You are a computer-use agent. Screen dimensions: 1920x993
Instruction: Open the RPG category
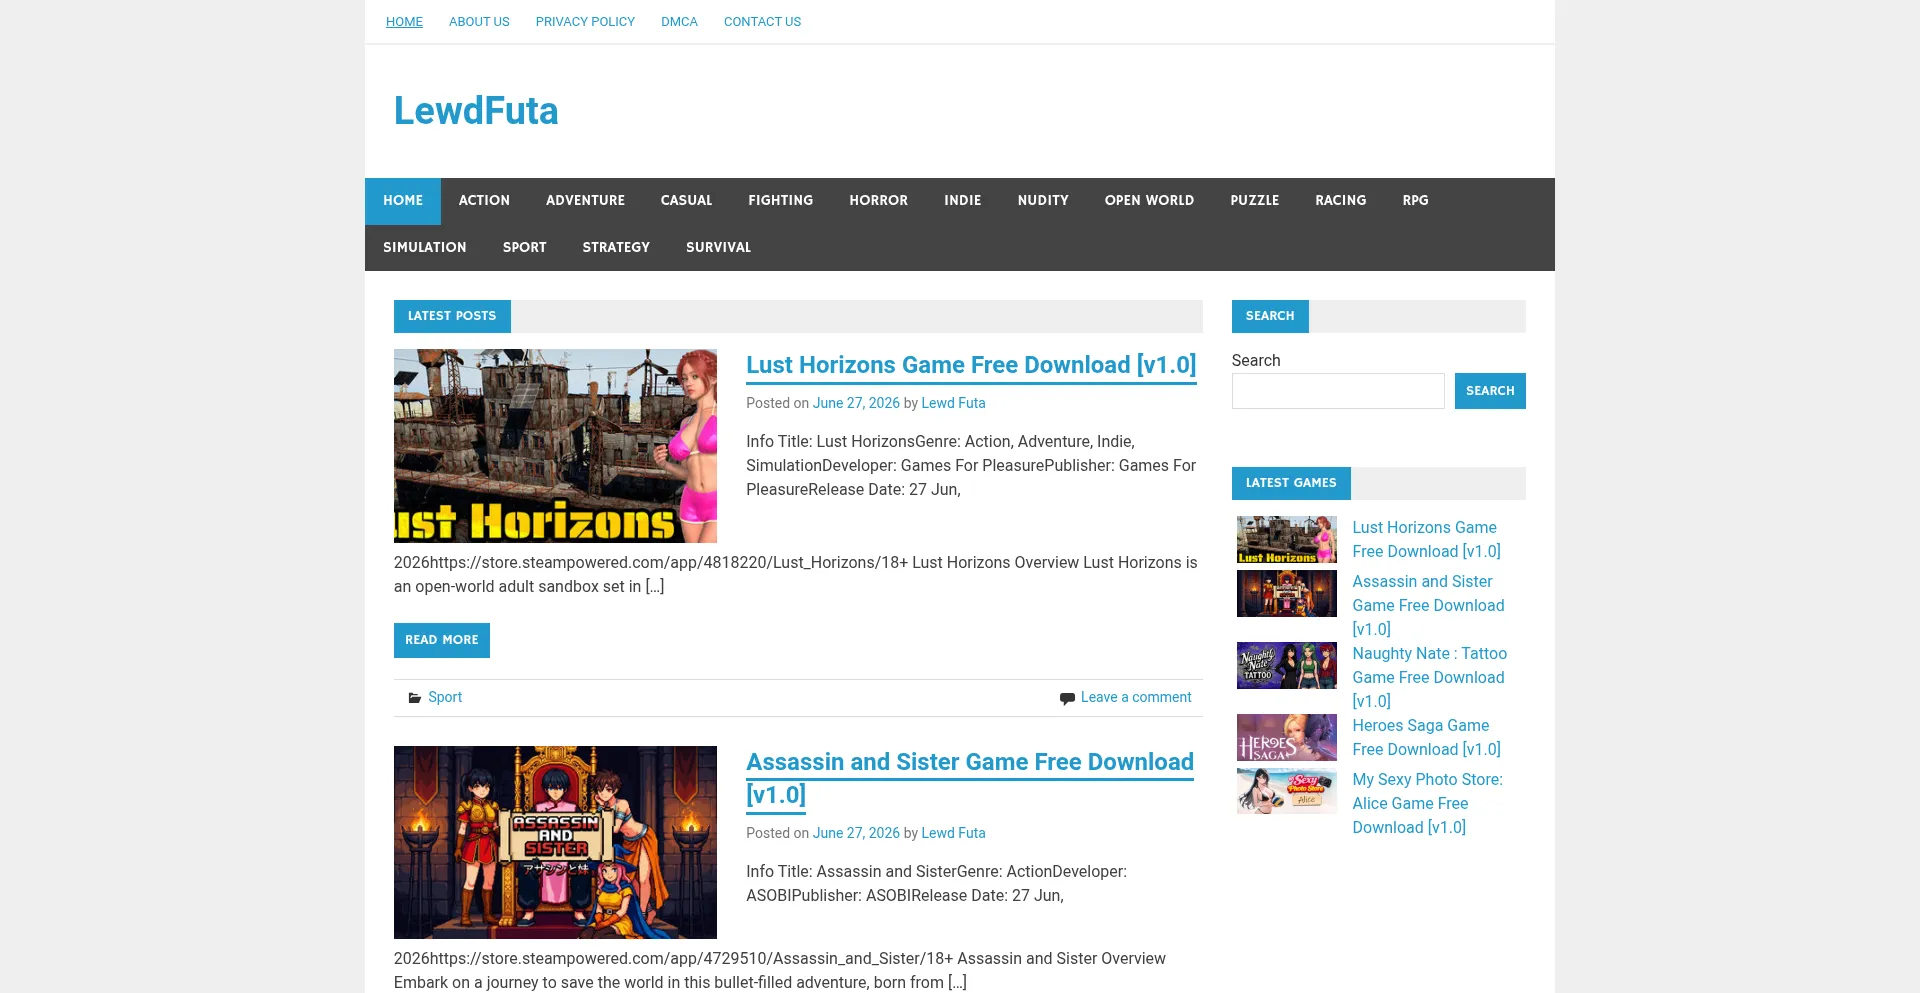[1415, 201]
